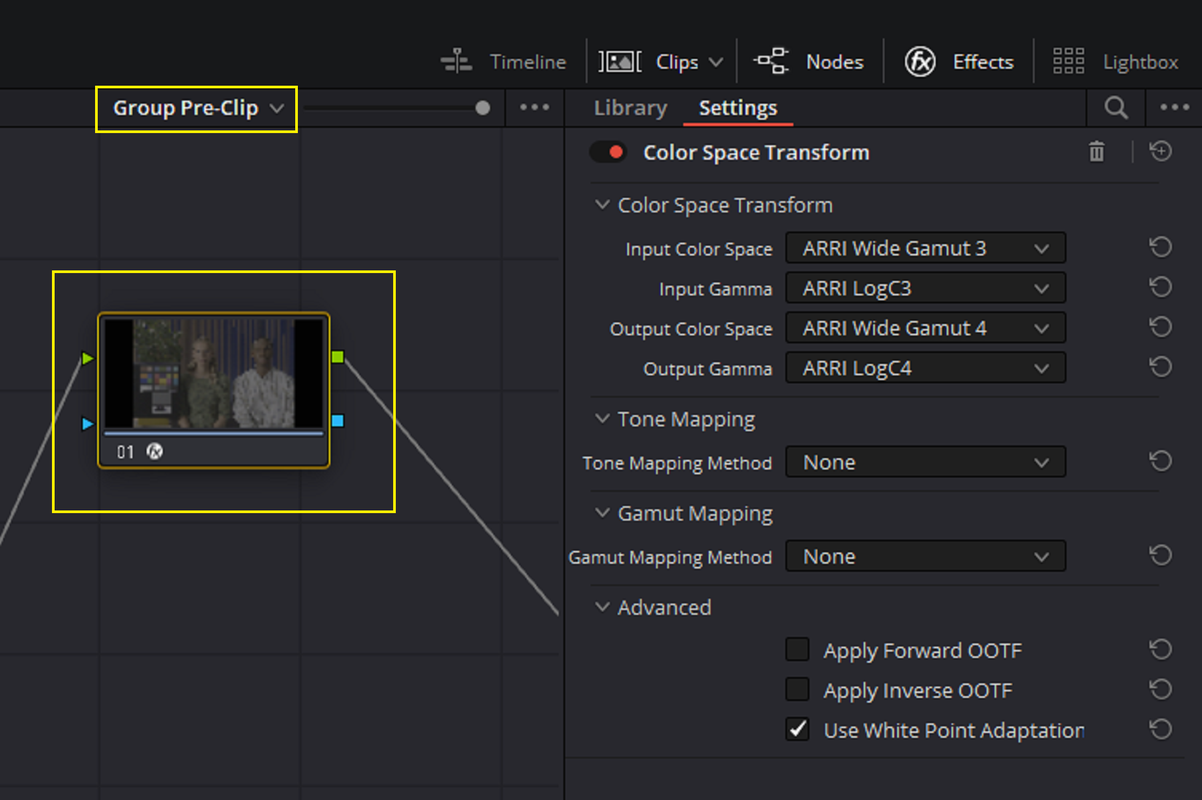Enable Apply Forward OOTF checkbox
1202x800 pixels.
(797, 650)
